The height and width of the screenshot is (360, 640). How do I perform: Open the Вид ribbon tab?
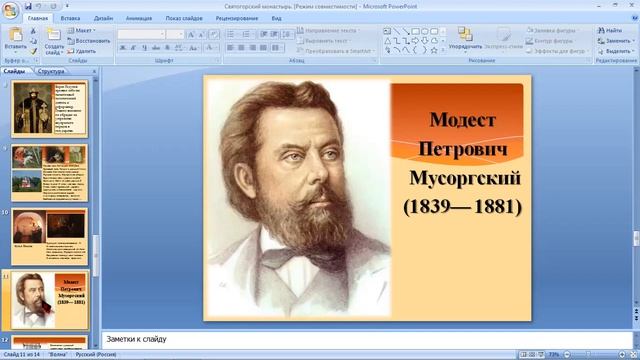276,18
